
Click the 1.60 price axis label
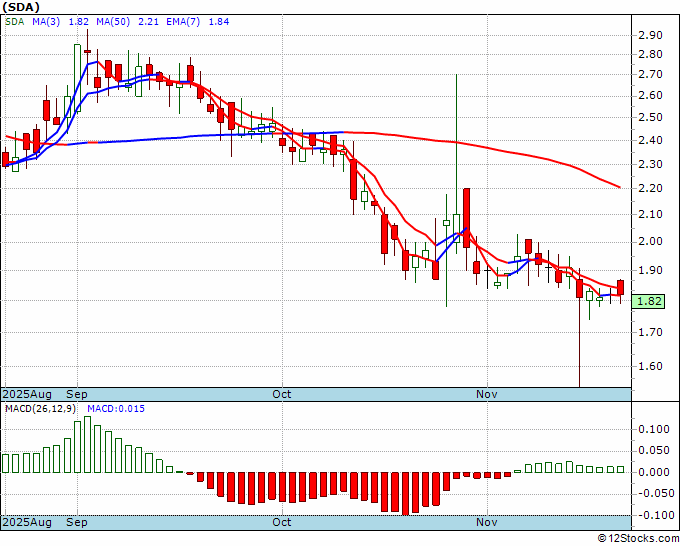pos(650,366)
